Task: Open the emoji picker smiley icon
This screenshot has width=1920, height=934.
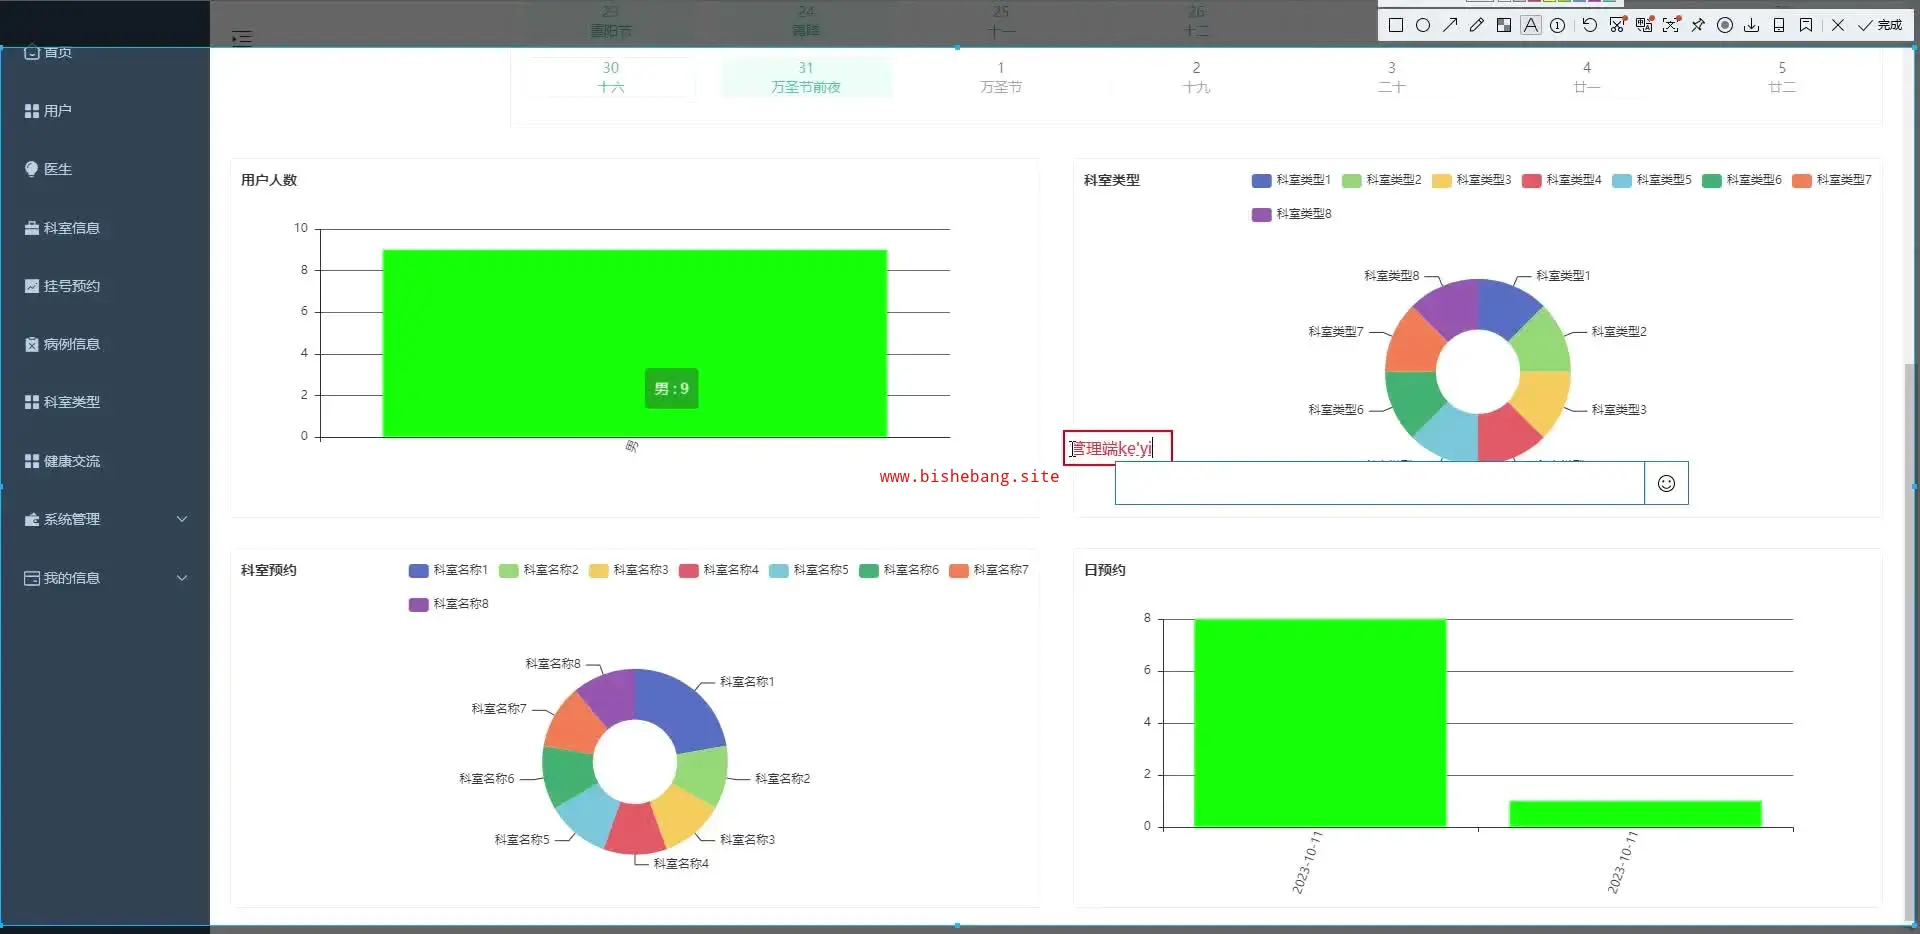Action: pyautogui.click(x=1666, y=483)
